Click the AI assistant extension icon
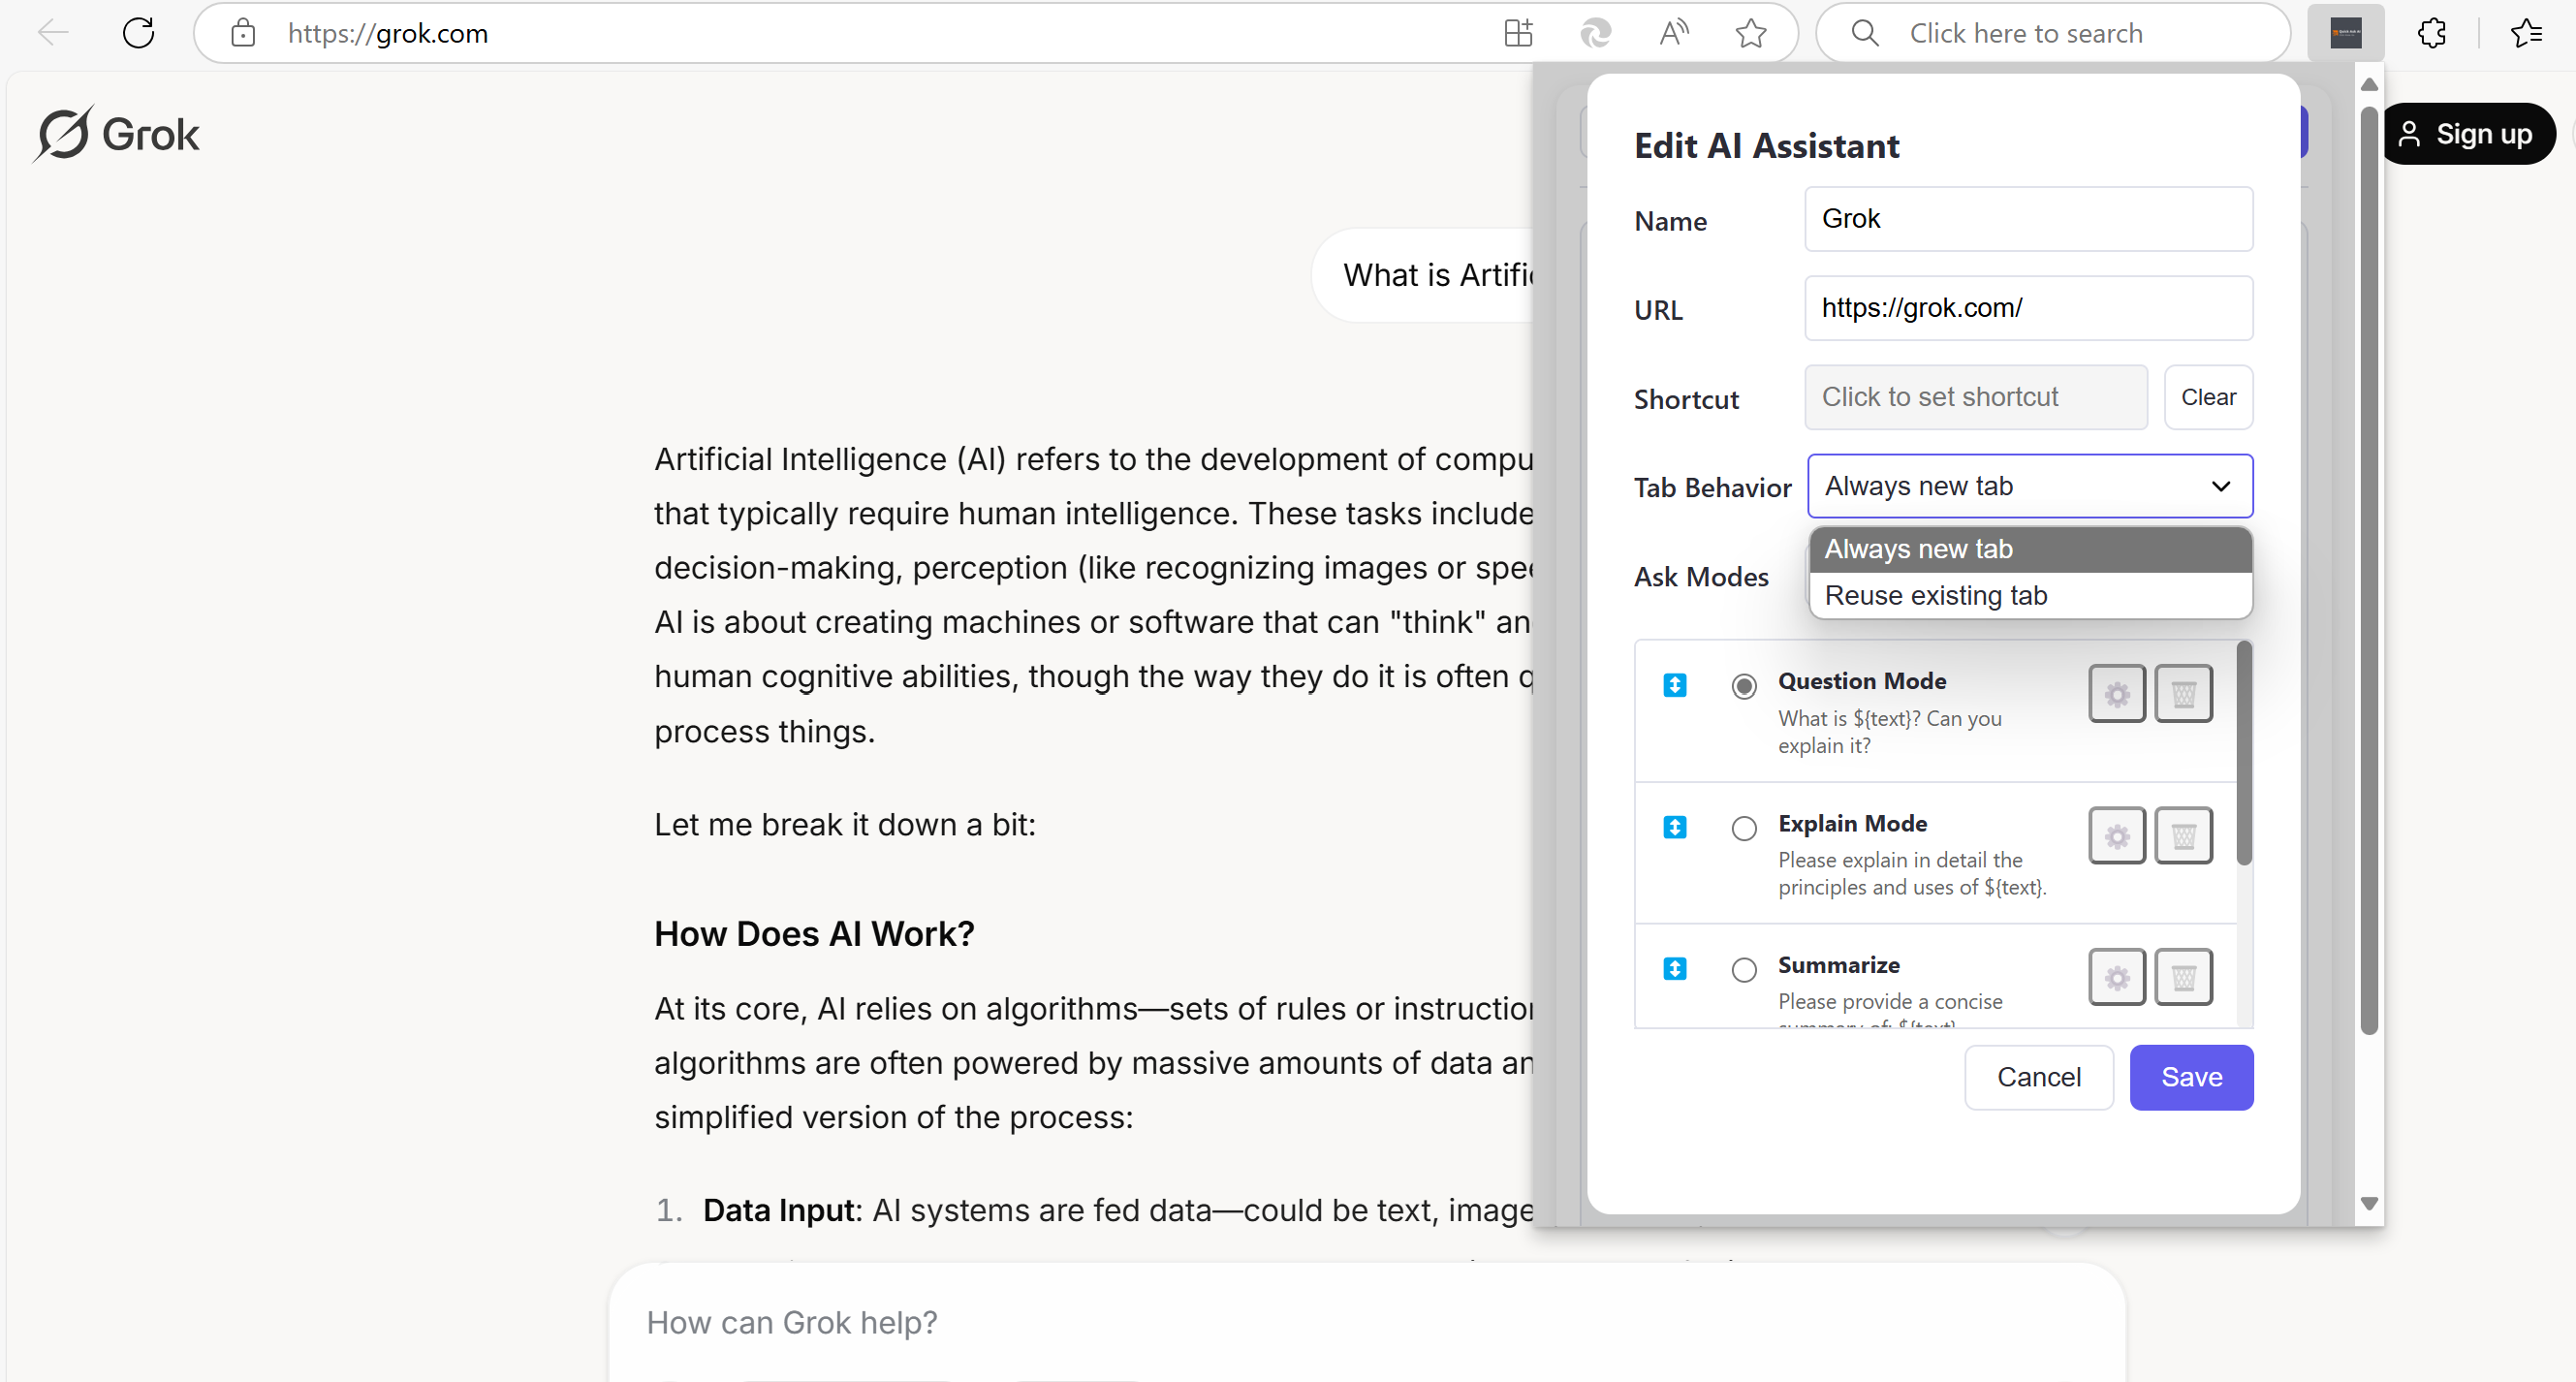The height and width of the screenshot is (1382, 2576). pos(2345,33)
